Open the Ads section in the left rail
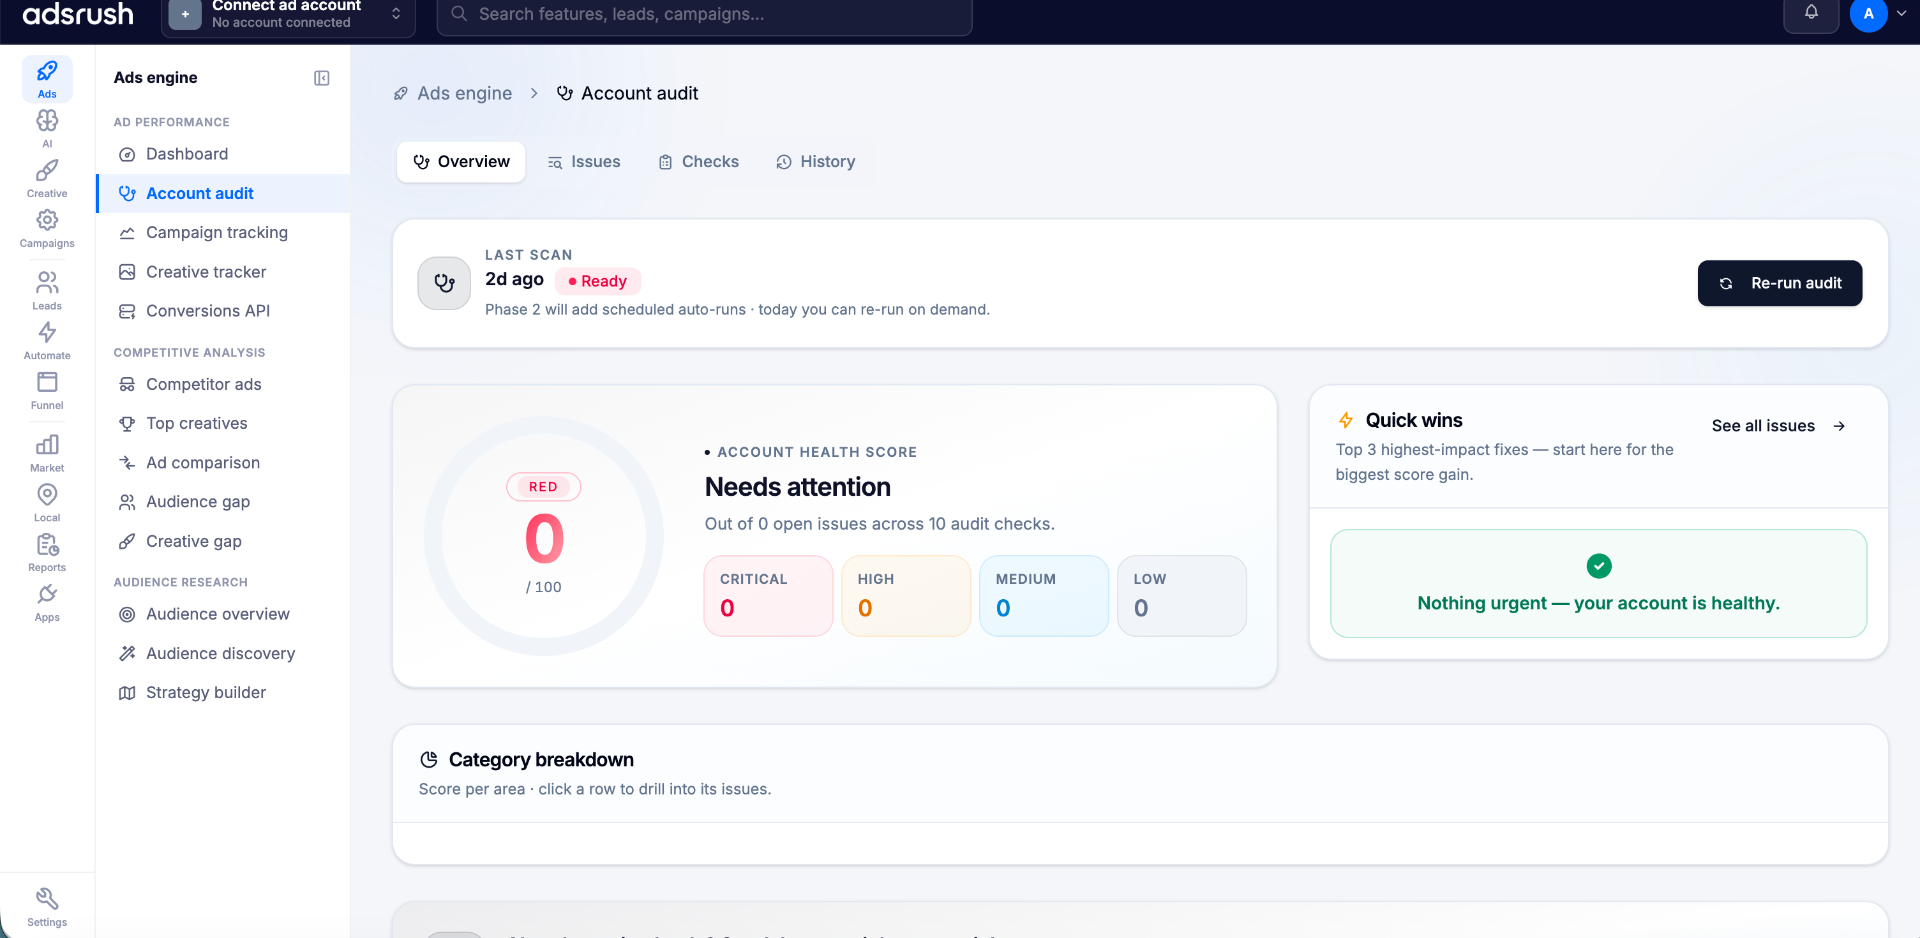1920x938 pixels. tap(47, 79)
